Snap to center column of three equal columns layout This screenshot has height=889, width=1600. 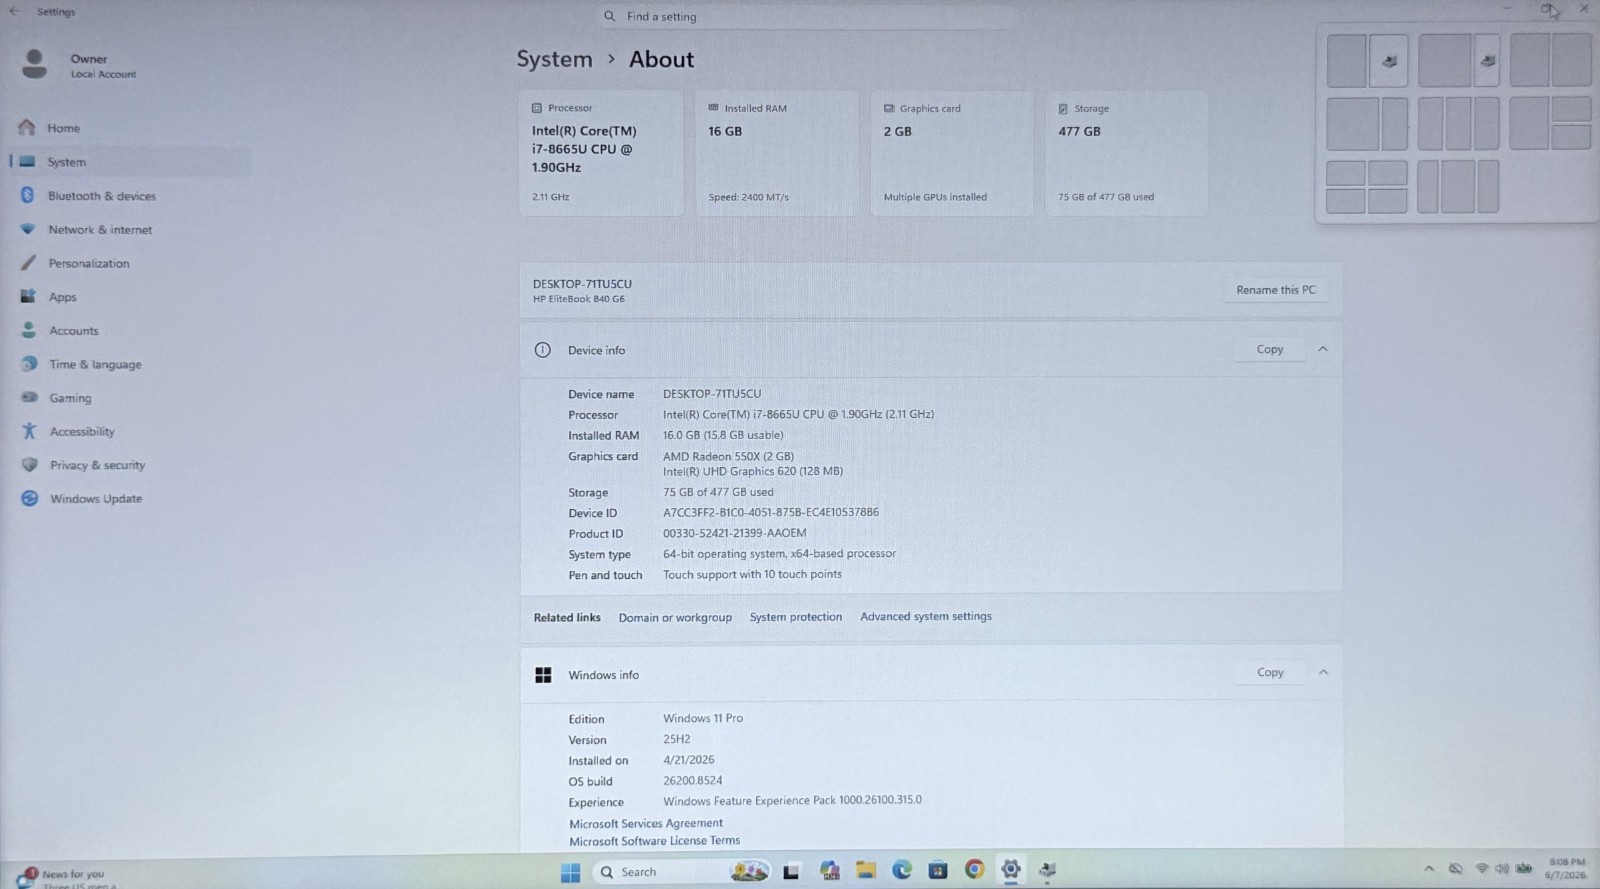point(1458,124)
